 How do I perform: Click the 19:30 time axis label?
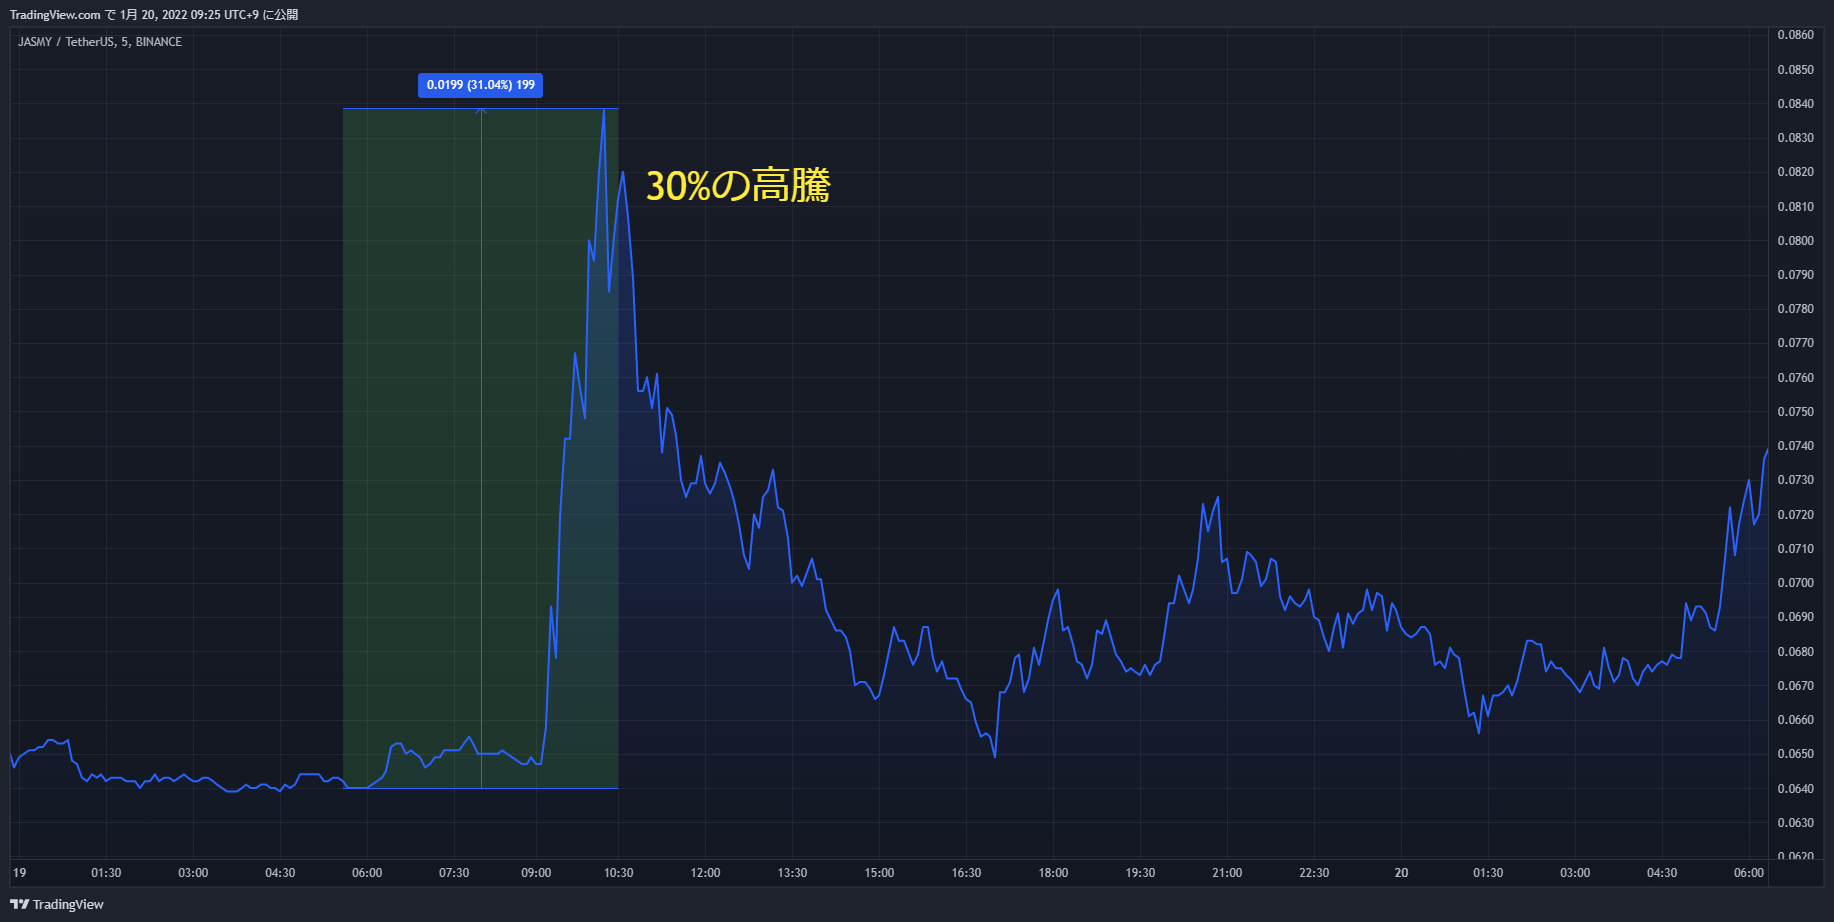[1140, 873]
